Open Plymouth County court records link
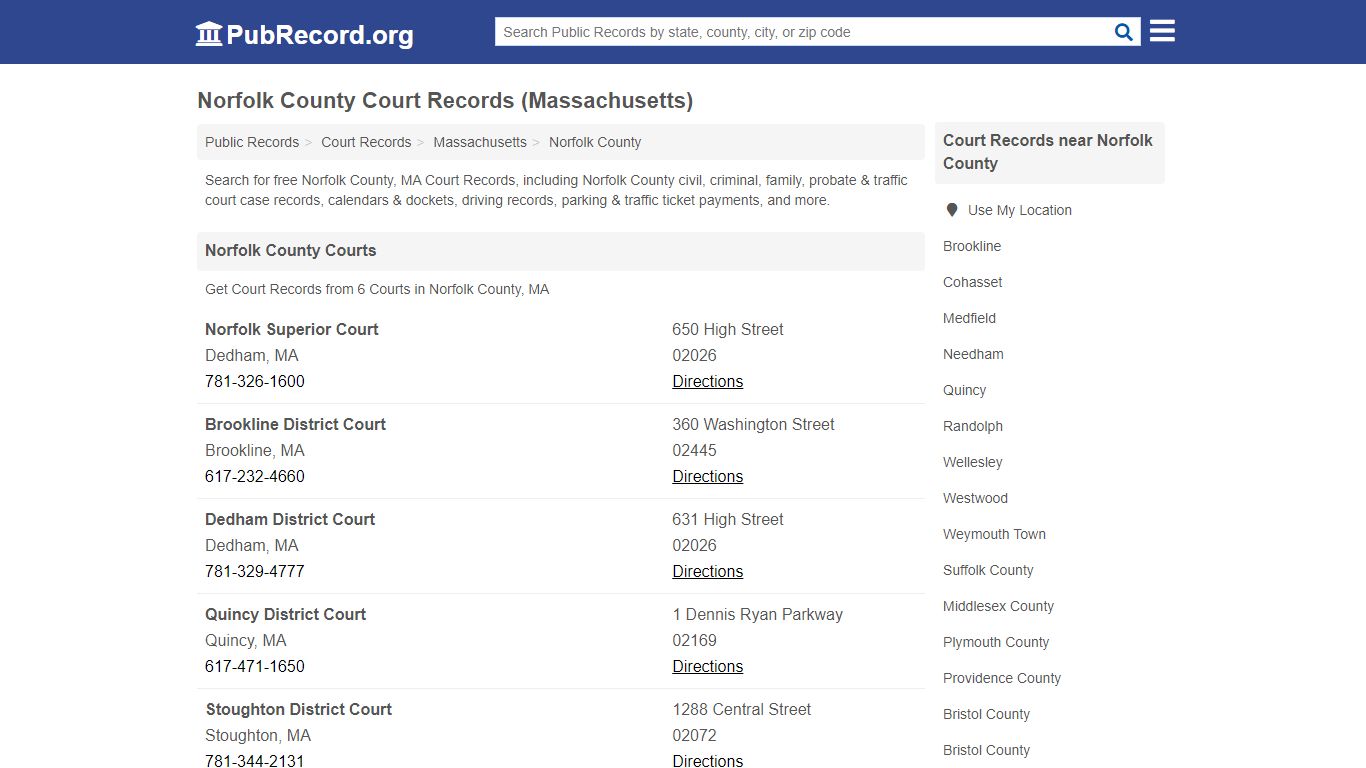 (x=996, y=642)
